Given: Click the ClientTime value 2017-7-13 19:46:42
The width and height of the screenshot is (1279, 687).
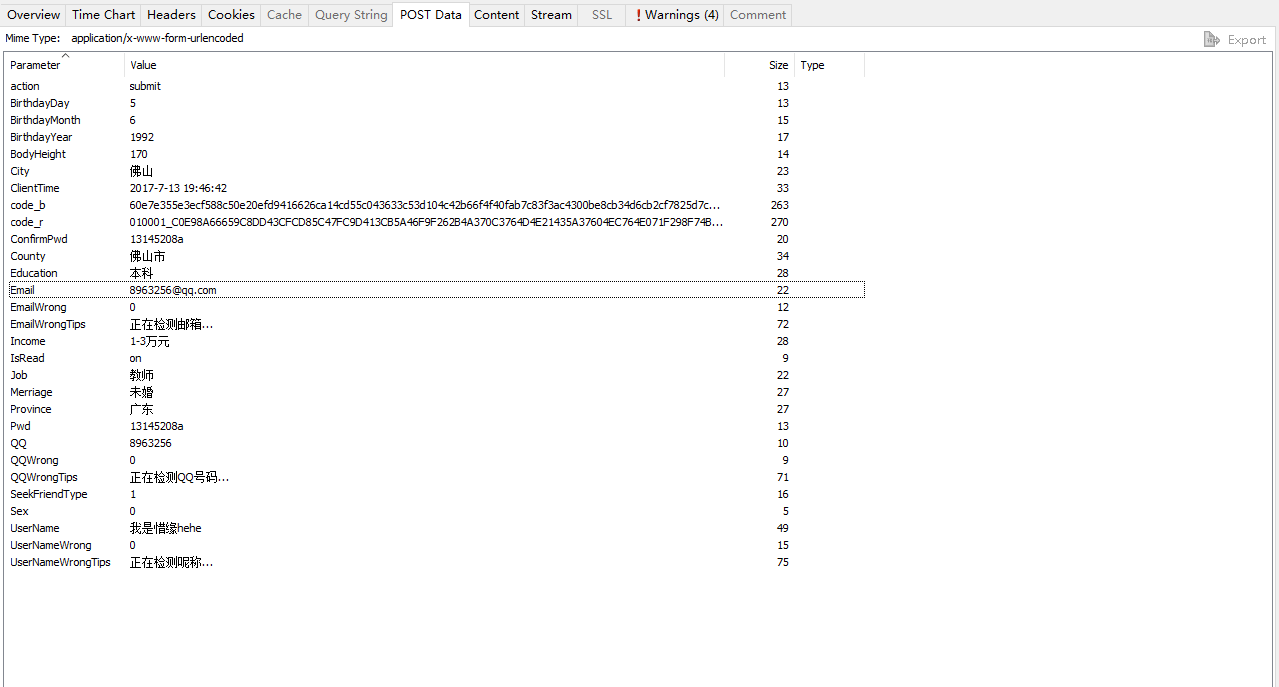Looking at the screenshot, I should pyautogui.click(x=178, y=188).
